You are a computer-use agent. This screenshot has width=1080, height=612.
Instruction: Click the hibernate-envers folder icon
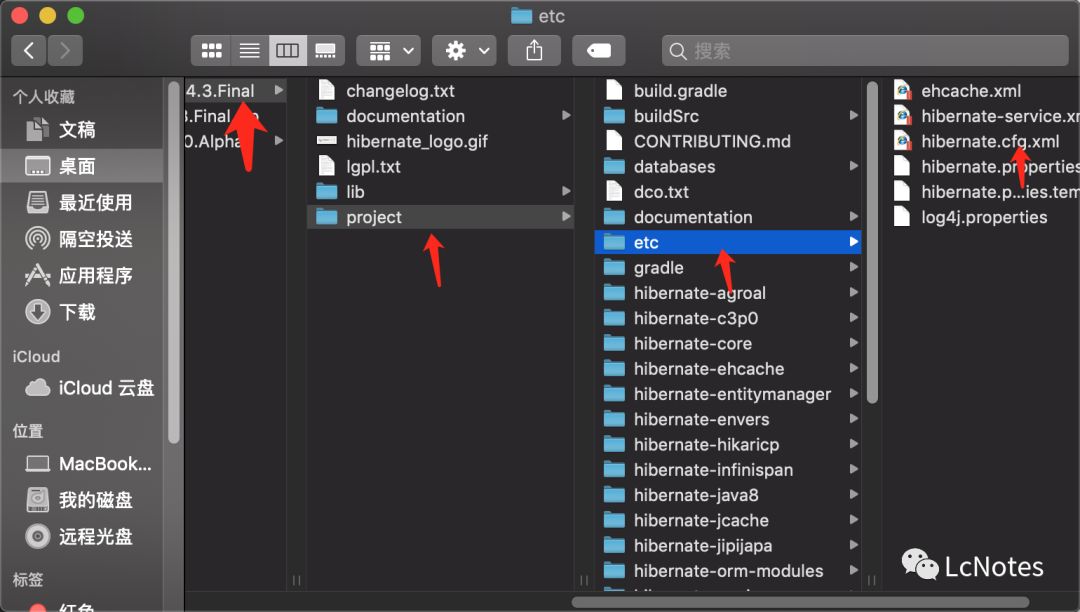click(x=614, y=419)
